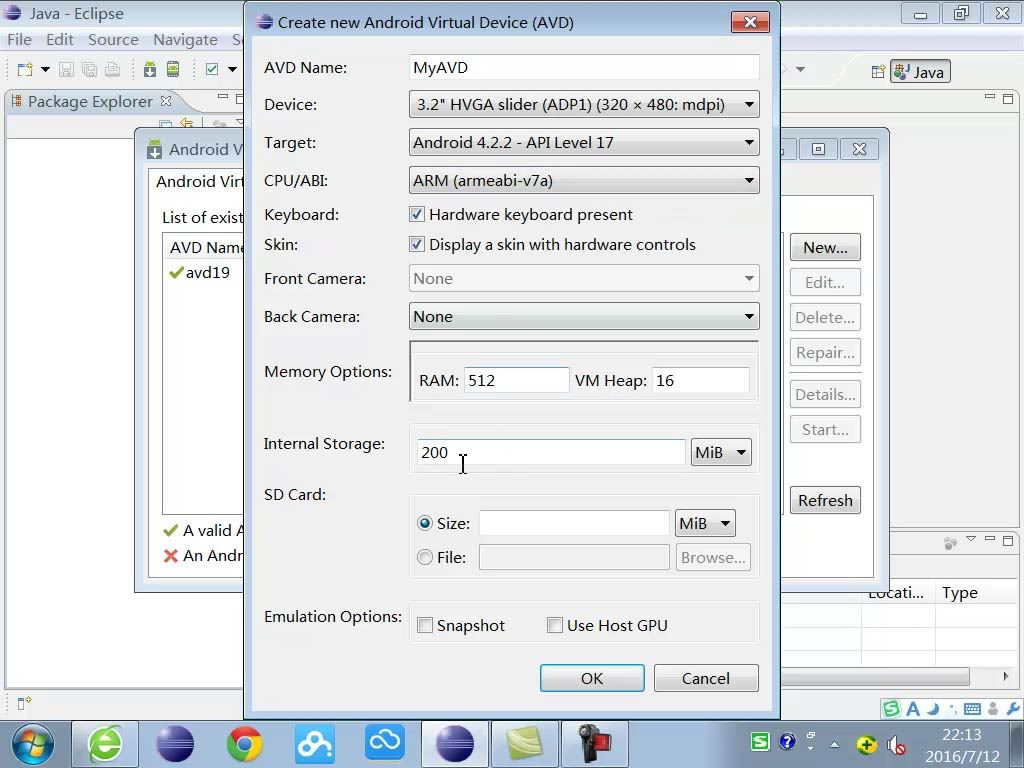The height and width of the screenshot is (768, 1024).
Task: Click the Open Perspective icon beside Java
Action: pos(878,71)
